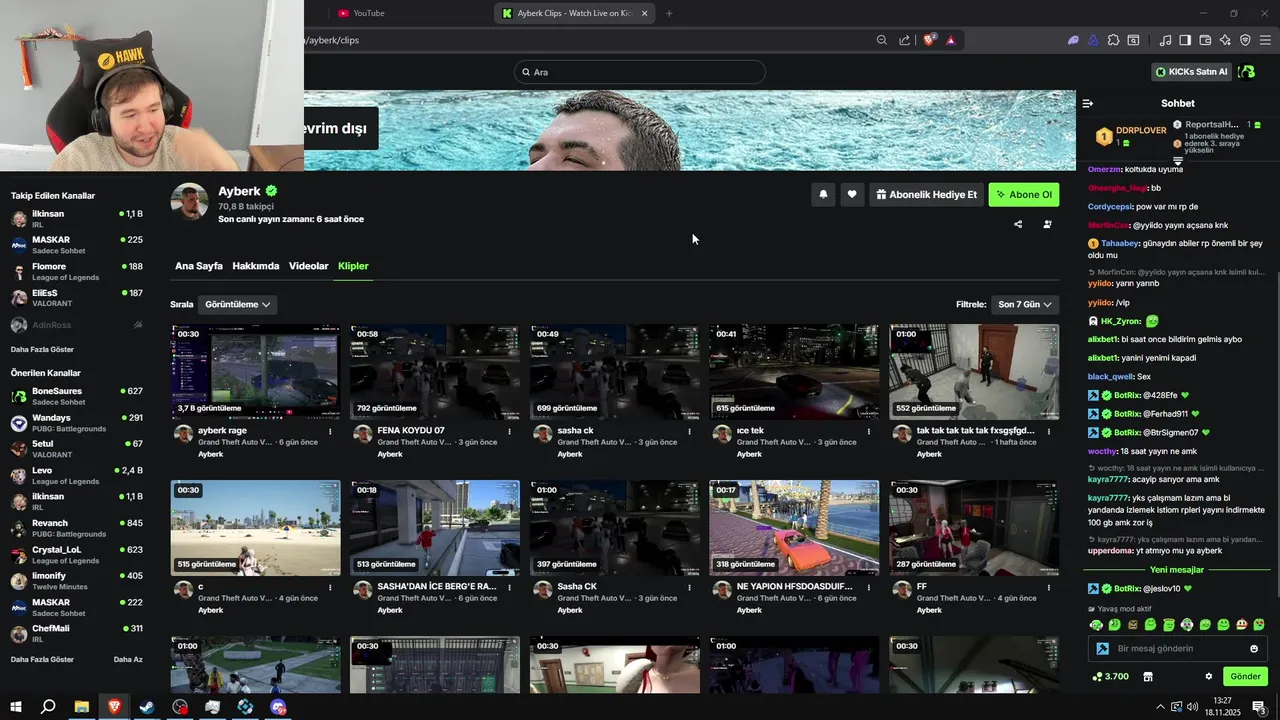This screenshot has width=1280, height=720.
Task: Open the channel points shop icon
Action: tap(1148, 677)
